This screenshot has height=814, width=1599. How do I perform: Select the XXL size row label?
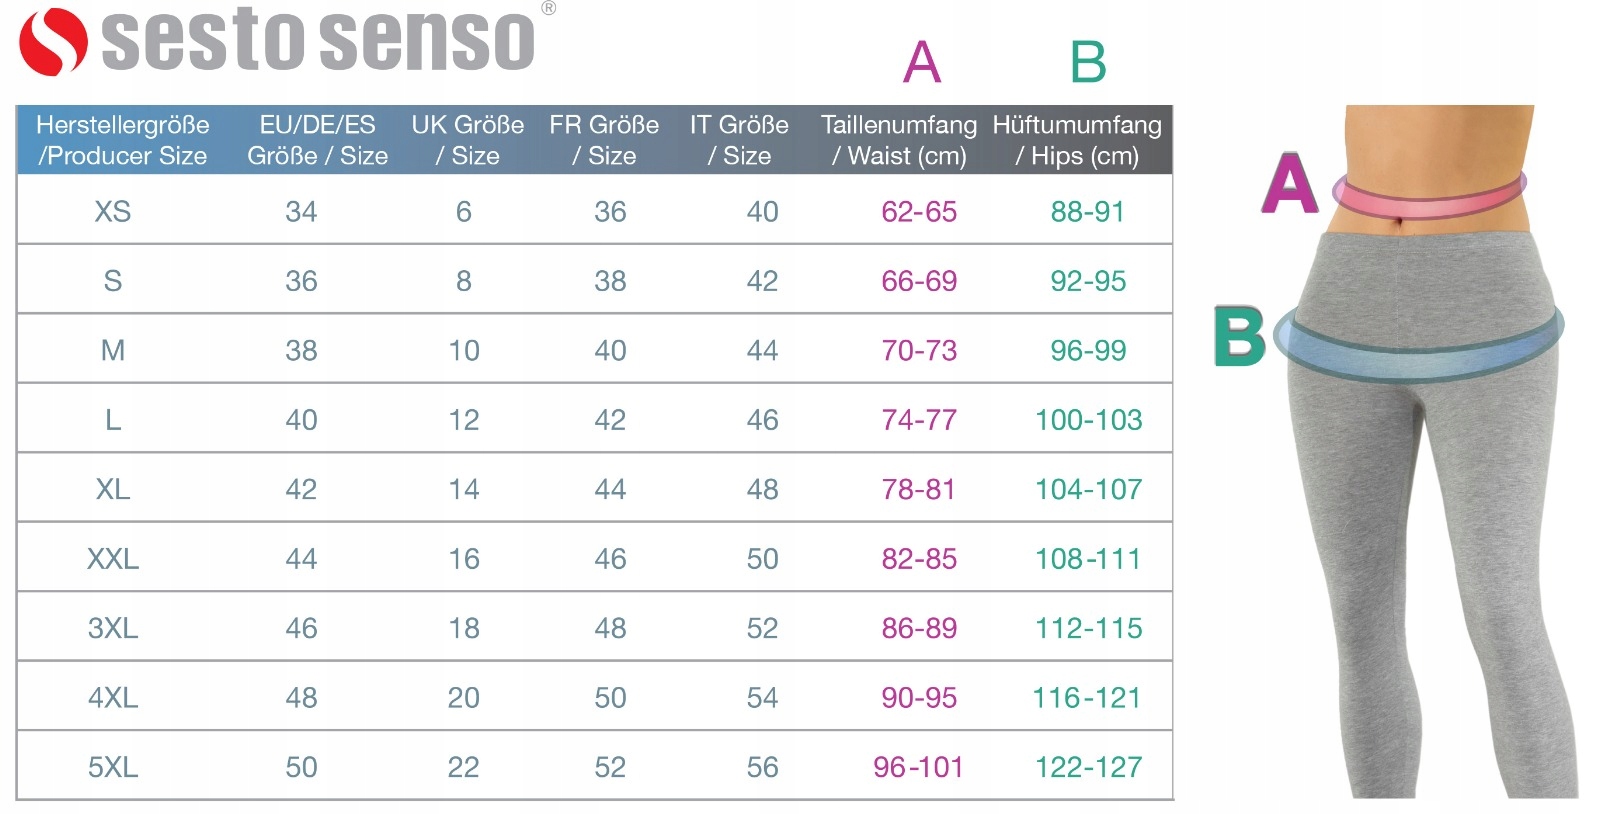[113, 559]
